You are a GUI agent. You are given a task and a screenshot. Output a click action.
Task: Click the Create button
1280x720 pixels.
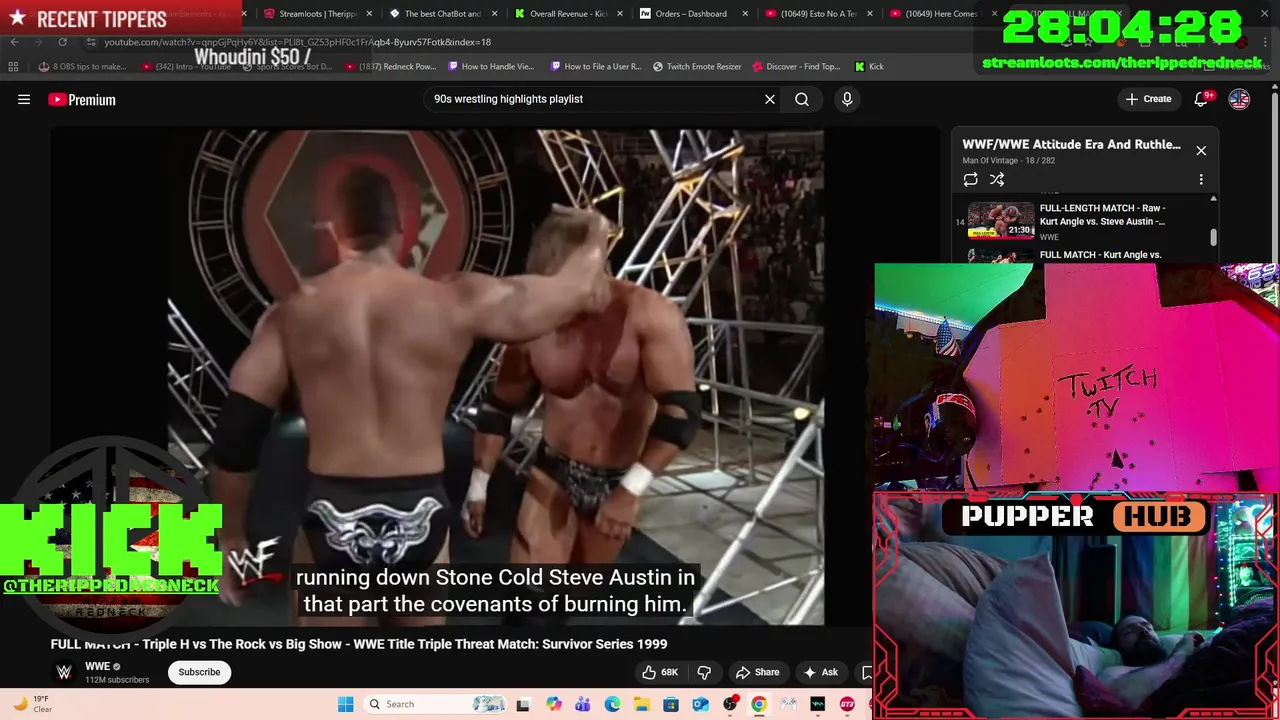tap(1148, 99)
